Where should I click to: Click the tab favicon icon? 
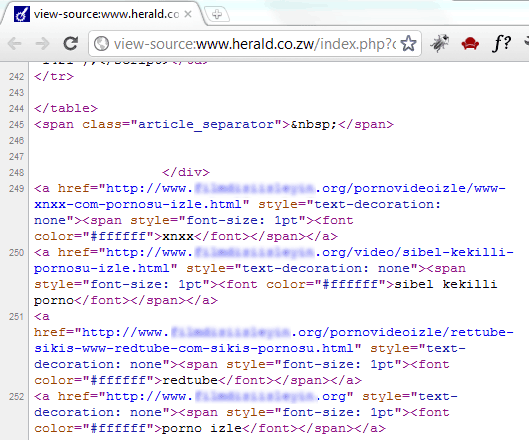click(22, 14)
